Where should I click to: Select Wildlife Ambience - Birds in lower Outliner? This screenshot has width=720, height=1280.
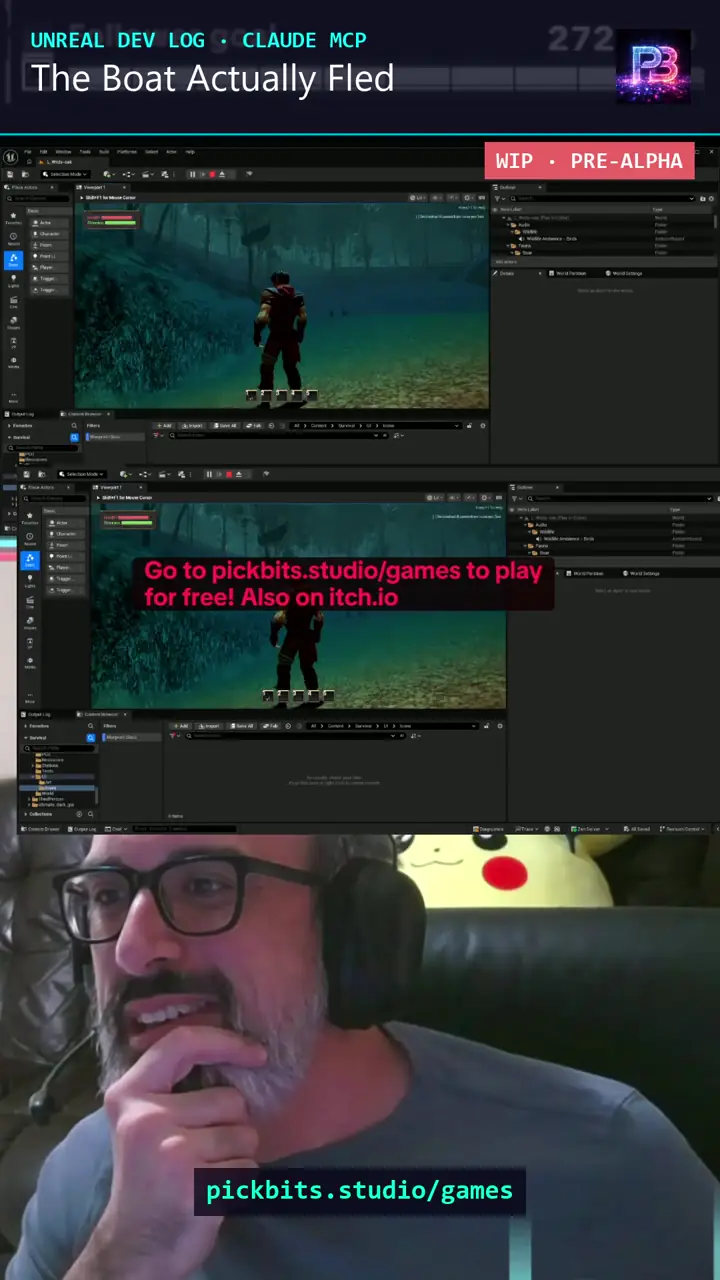coord(567,538)
